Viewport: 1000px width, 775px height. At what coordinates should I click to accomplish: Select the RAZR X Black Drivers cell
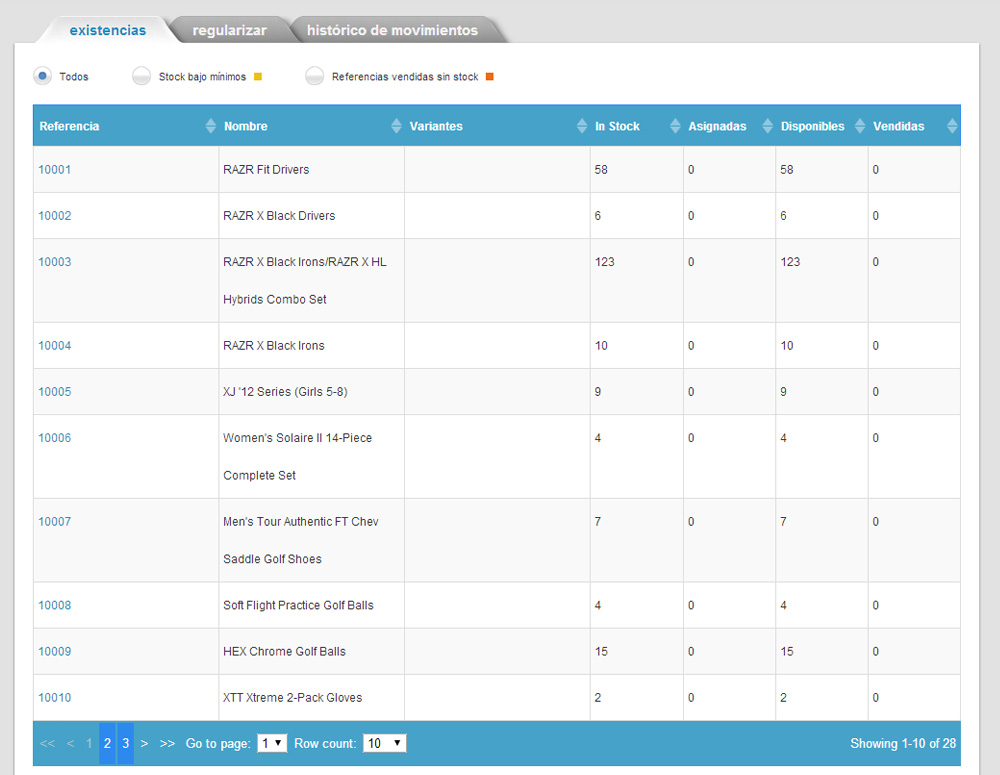click(x=312, y=216)
